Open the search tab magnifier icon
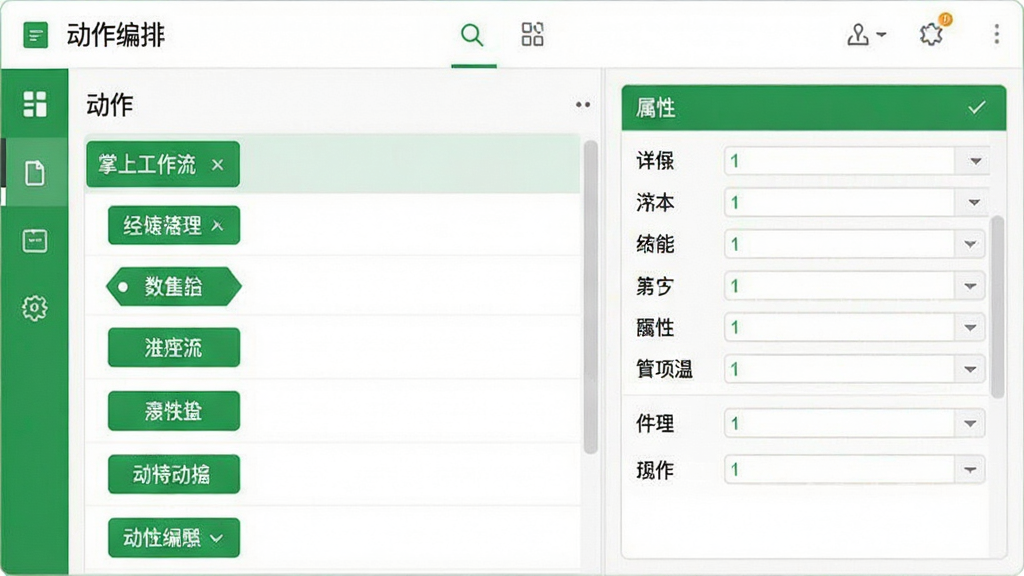 pyautogui.click(x=472, y=34)
